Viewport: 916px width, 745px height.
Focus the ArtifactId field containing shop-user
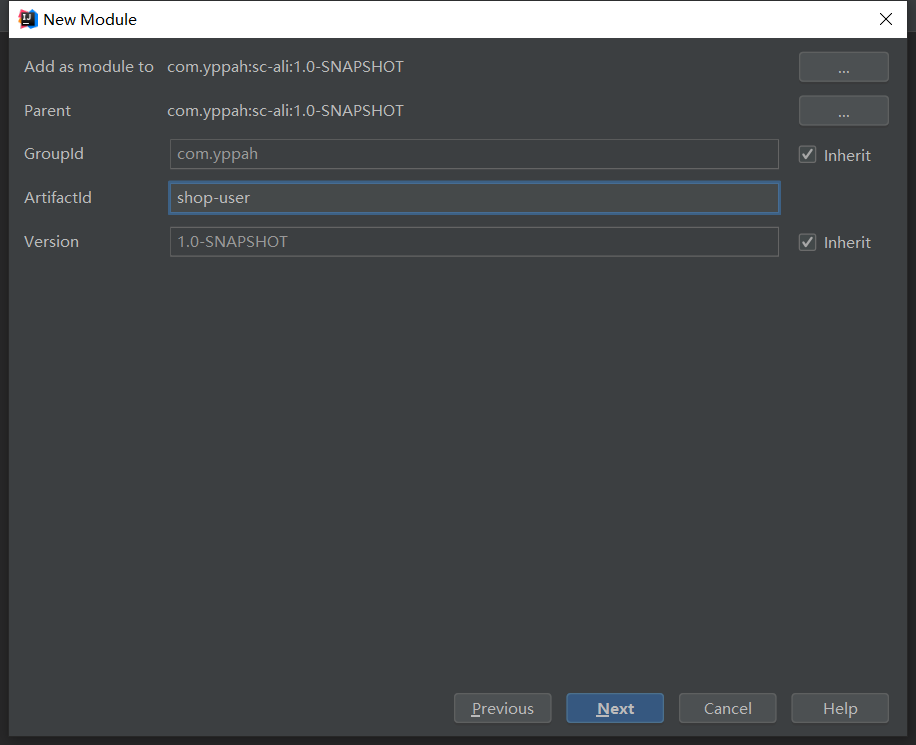(x=474, y=197)
